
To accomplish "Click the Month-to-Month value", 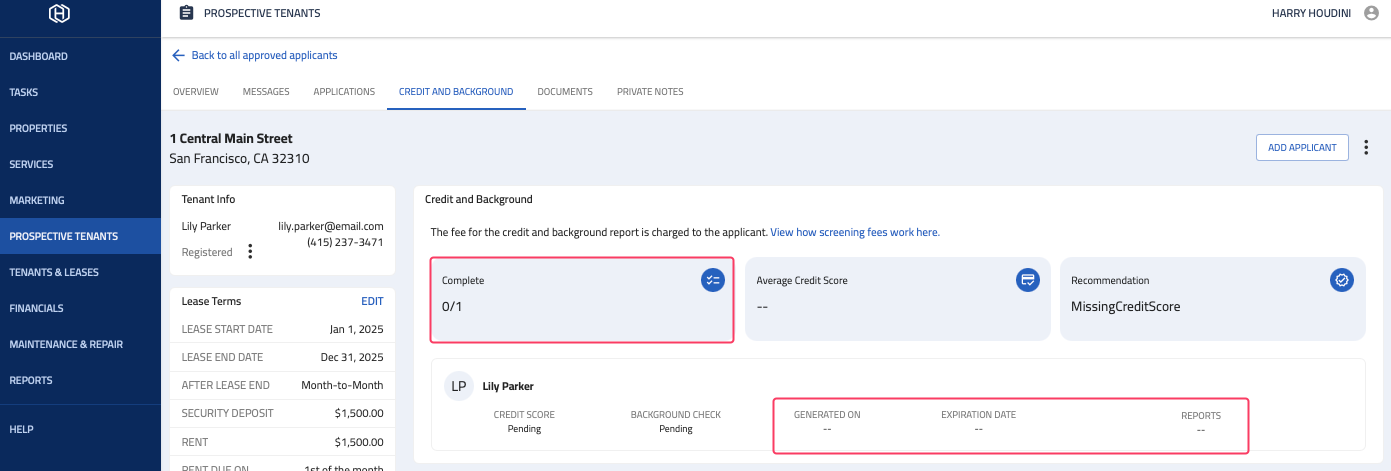I will (342, 385).
